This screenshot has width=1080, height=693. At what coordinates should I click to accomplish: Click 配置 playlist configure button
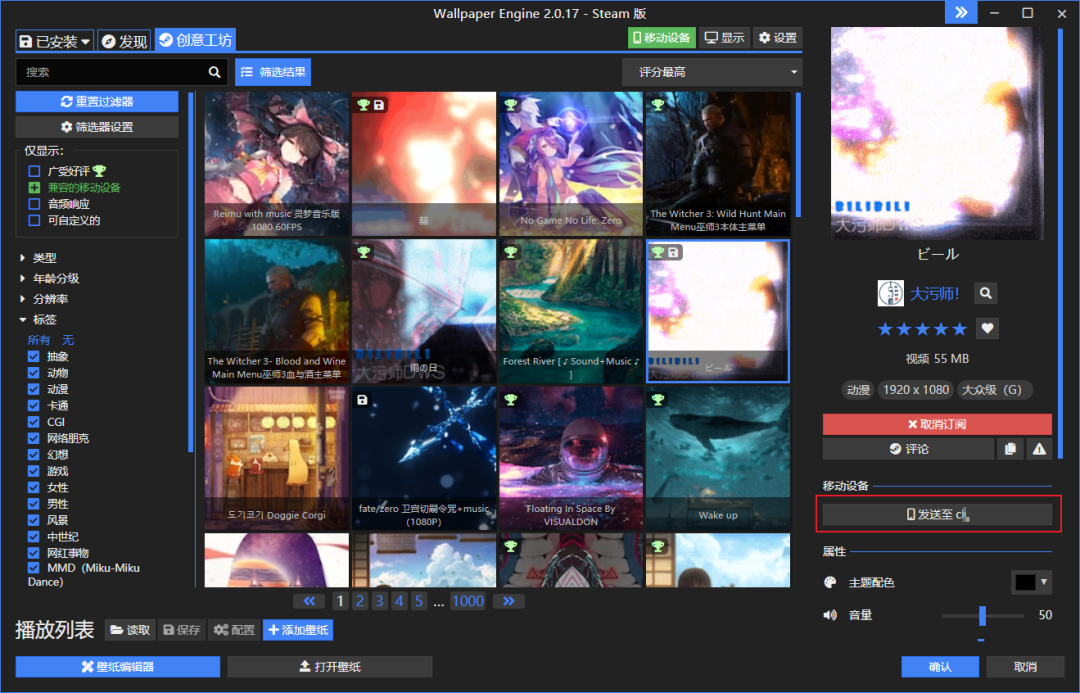[234, 630]
